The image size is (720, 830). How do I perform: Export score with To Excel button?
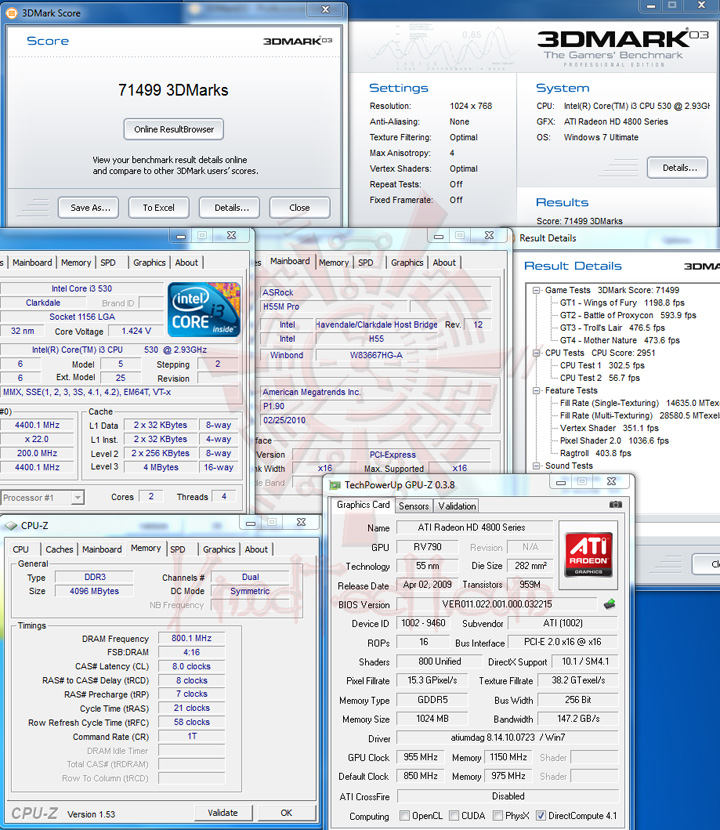coord(159,208)
